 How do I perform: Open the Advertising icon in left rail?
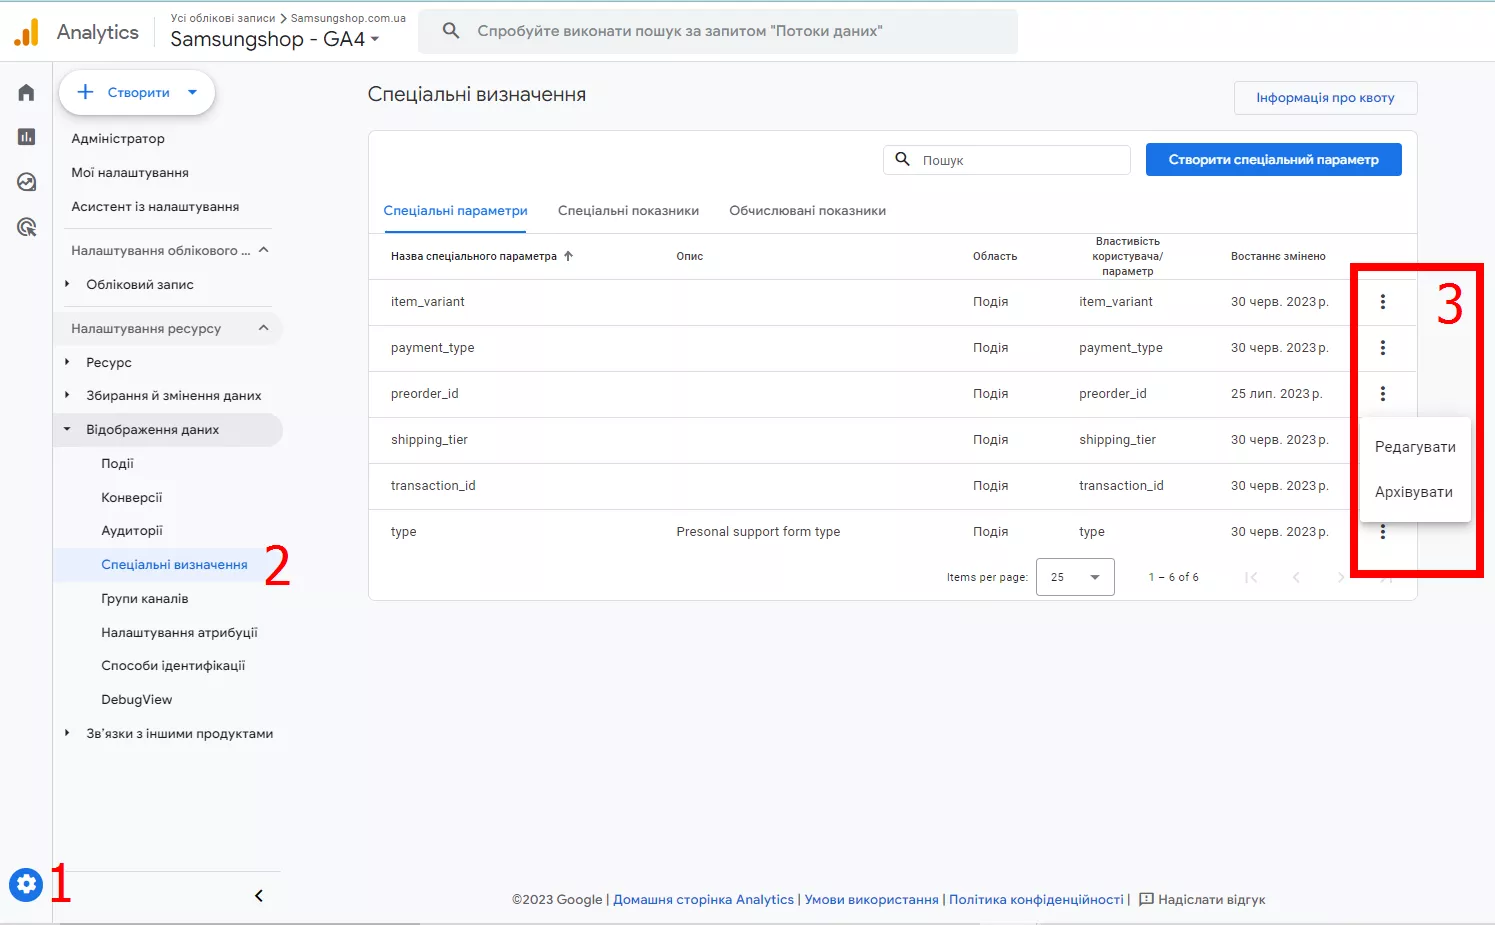coord(26,227)
